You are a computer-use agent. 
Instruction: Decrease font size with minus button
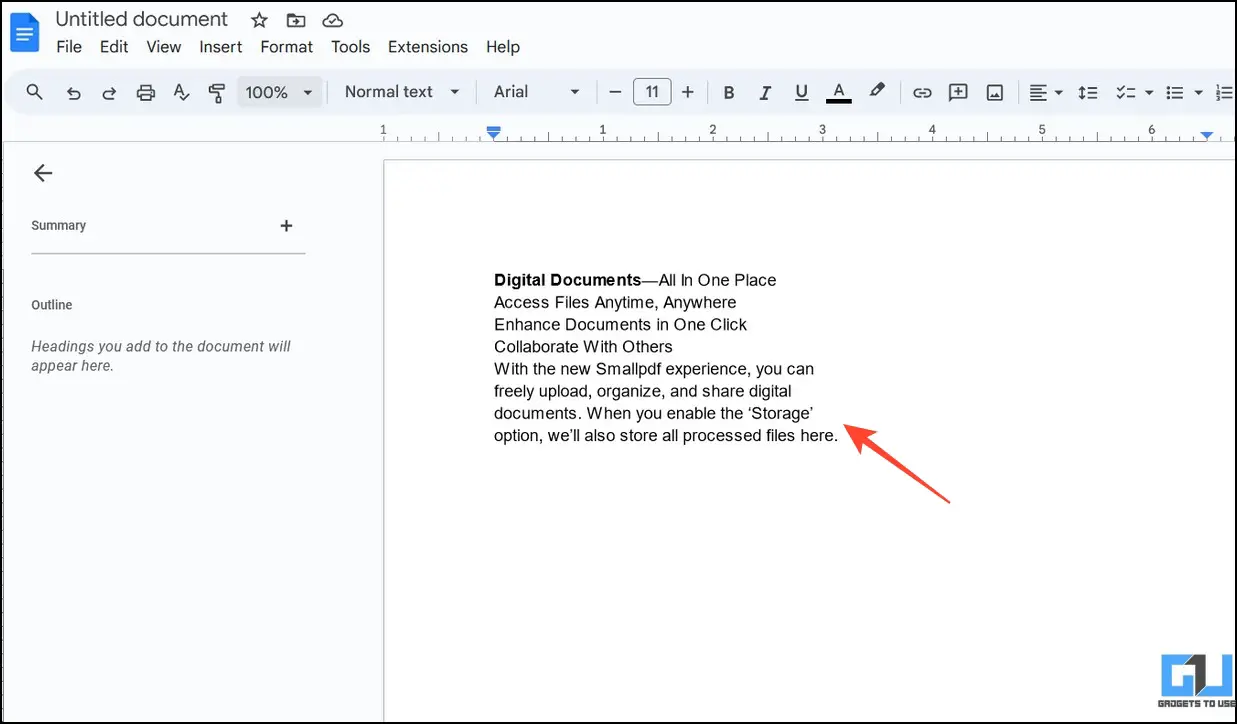click(615, 92)
